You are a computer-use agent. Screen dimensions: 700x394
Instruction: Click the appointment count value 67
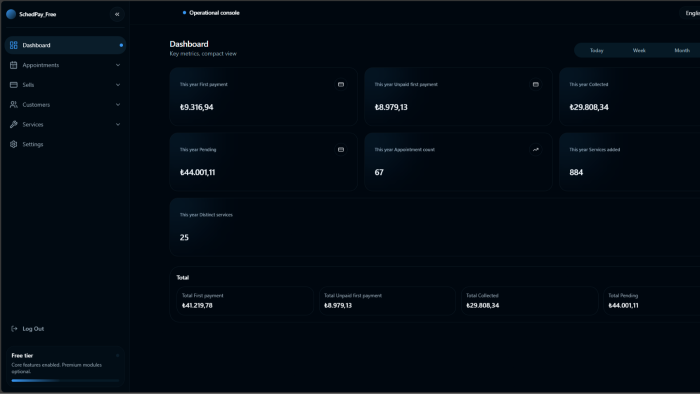(x=379, y=172)
